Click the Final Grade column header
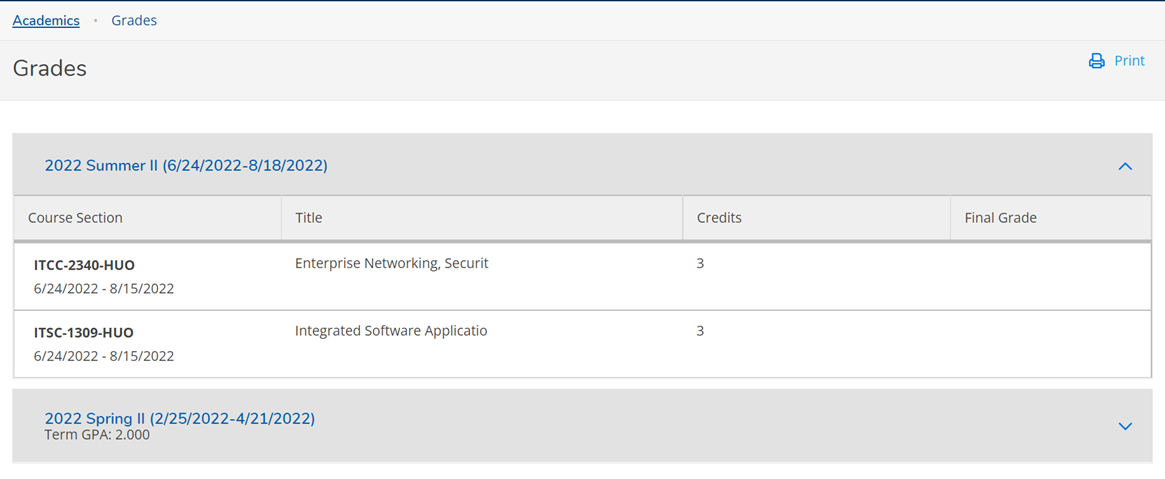1165x479 pixels. pos(1000,217)
